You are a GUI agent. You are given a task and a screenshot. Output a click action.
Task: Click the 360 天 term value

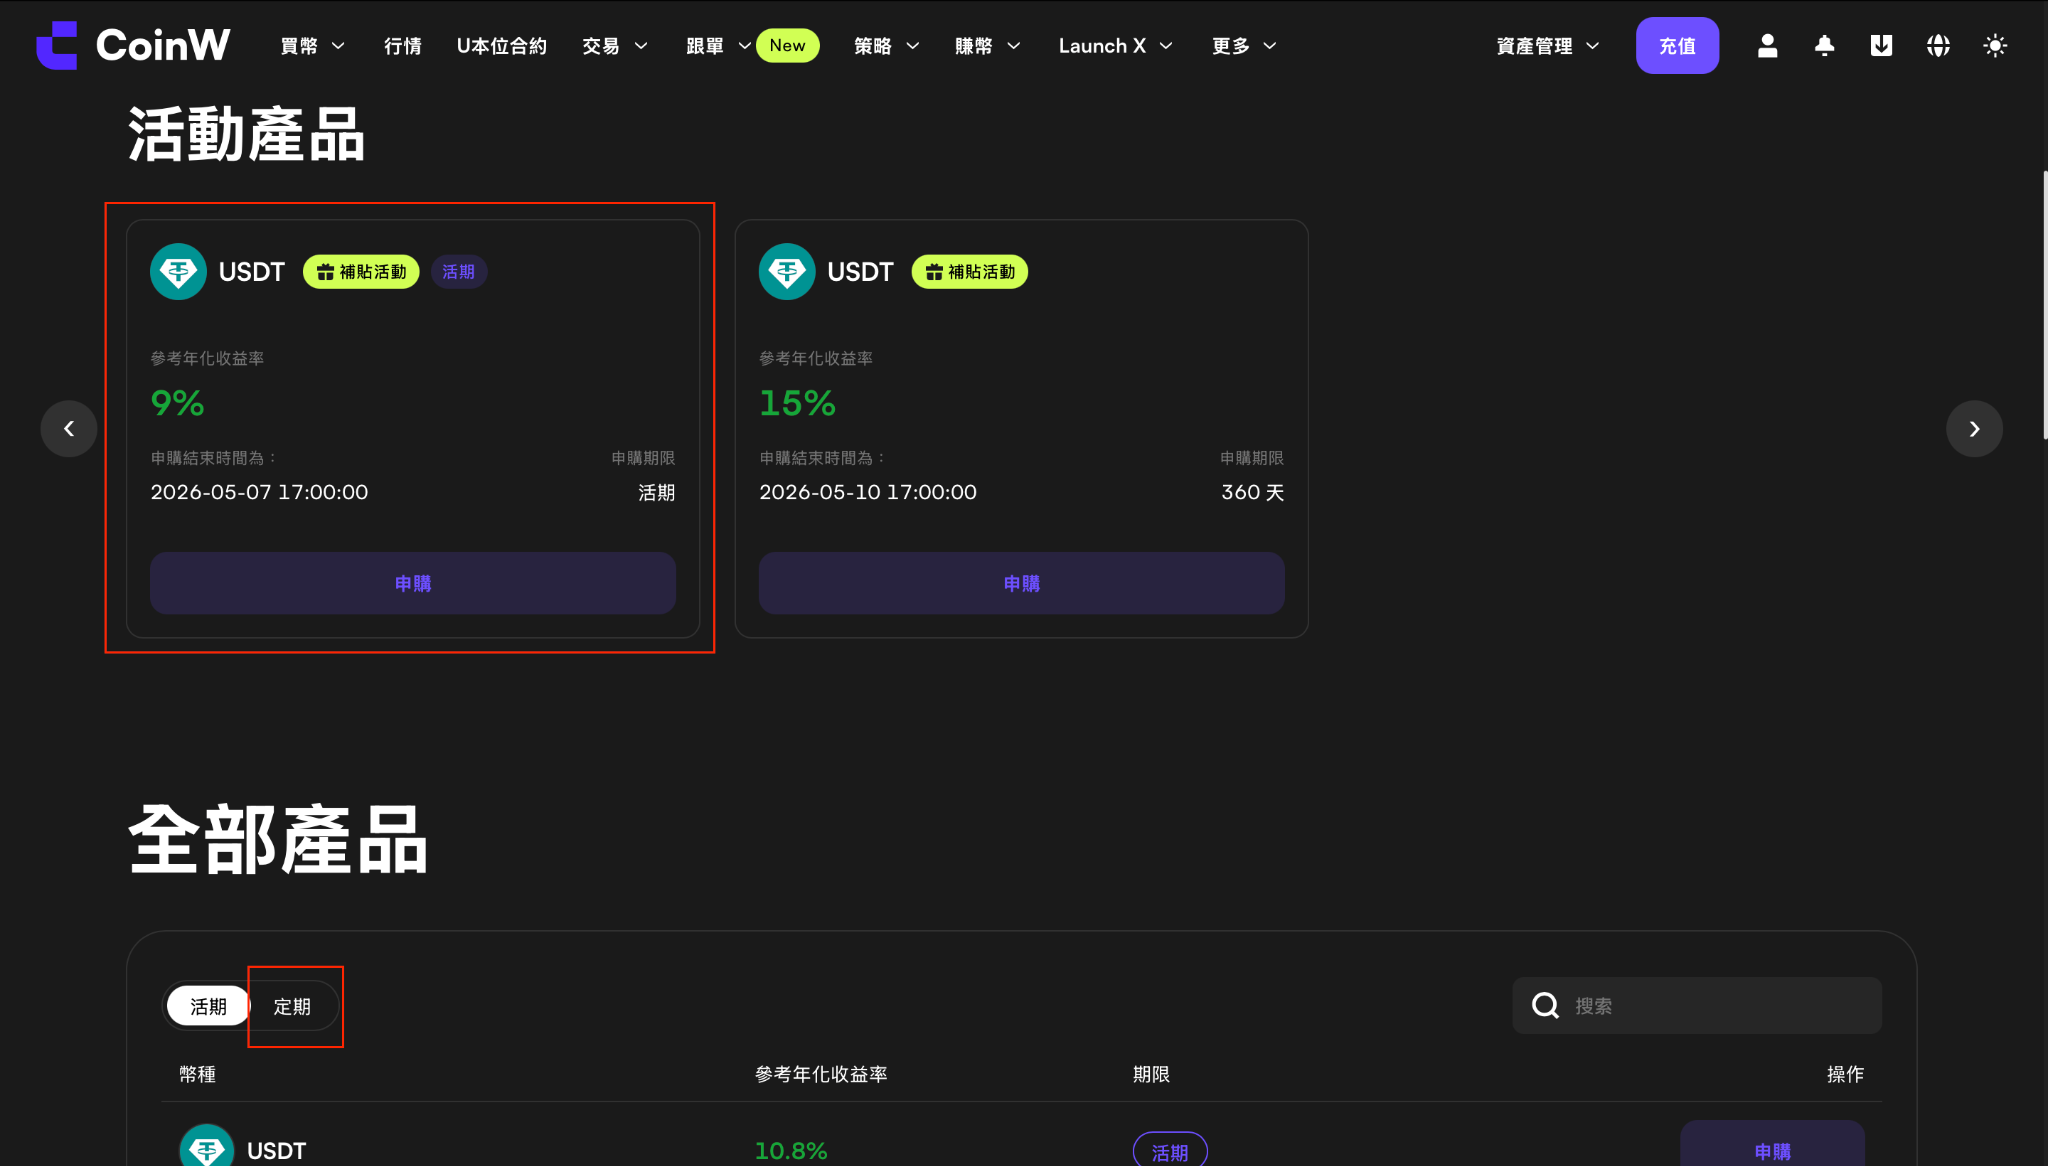(1253, 492)
